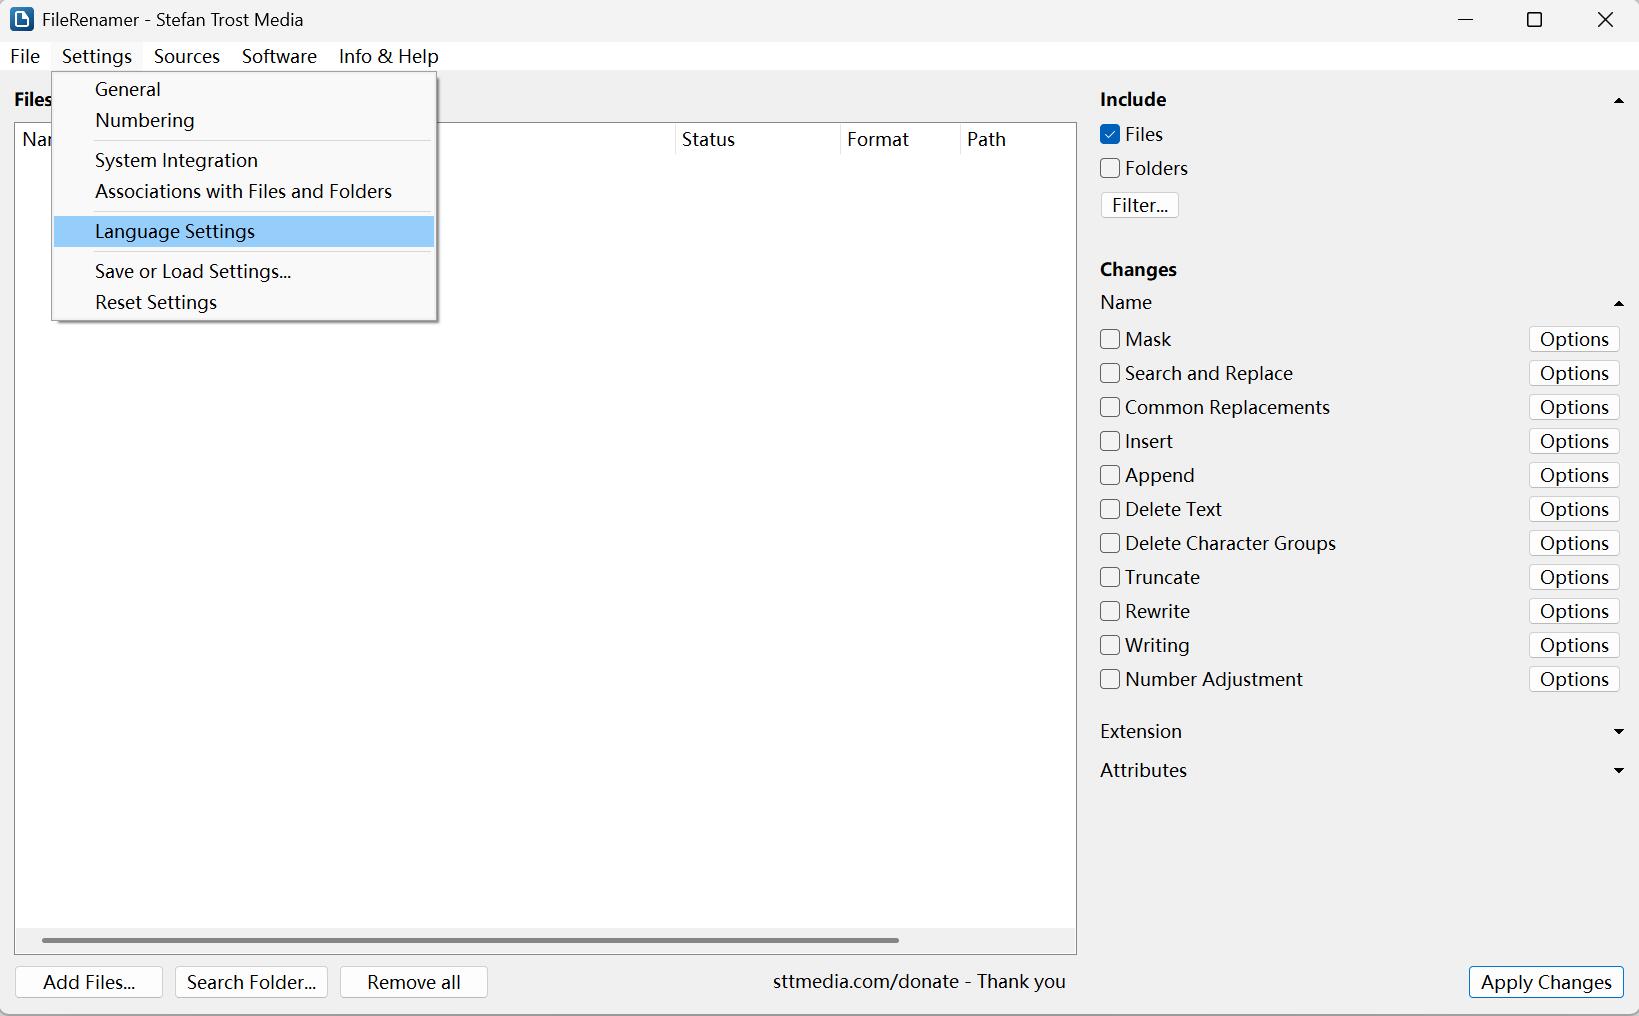Screen dimensions: 1639x1016
Task: Check the Writing checkbox
Action: tap(1110, 645)
